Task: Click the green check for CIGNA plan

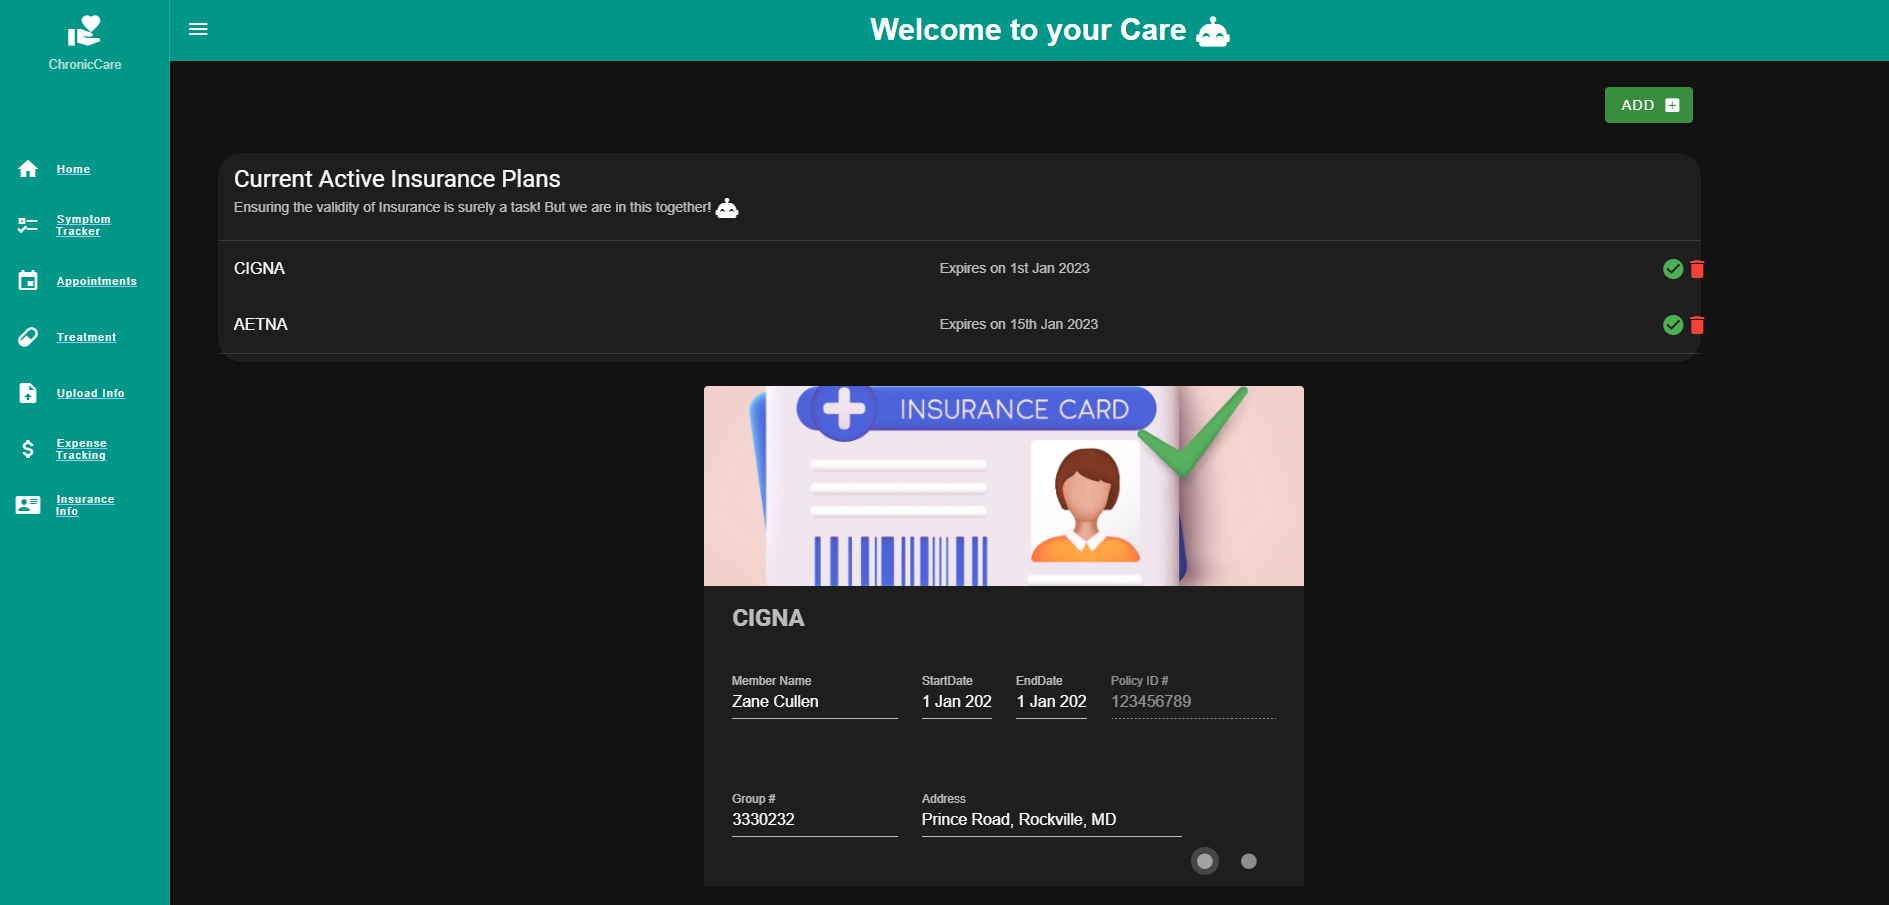Action: click(1672, 269)
